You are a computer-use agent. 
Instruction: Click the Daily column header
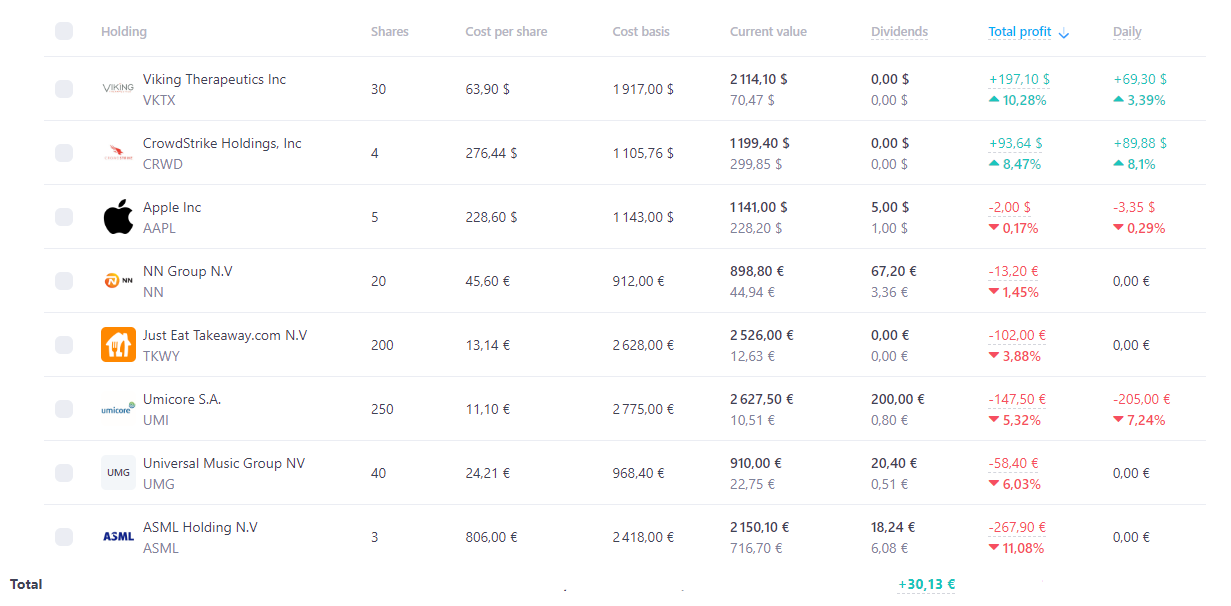1127,32
